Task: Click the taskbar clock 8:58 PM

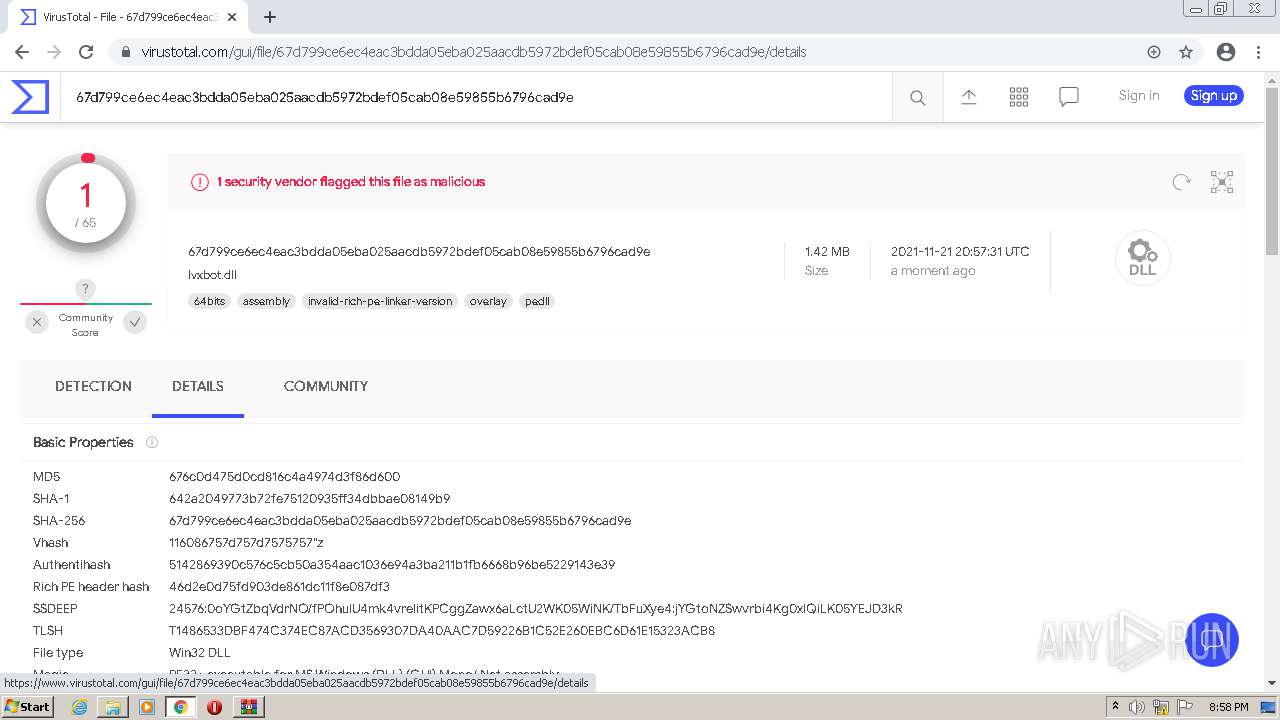Action: point(1228,707)
